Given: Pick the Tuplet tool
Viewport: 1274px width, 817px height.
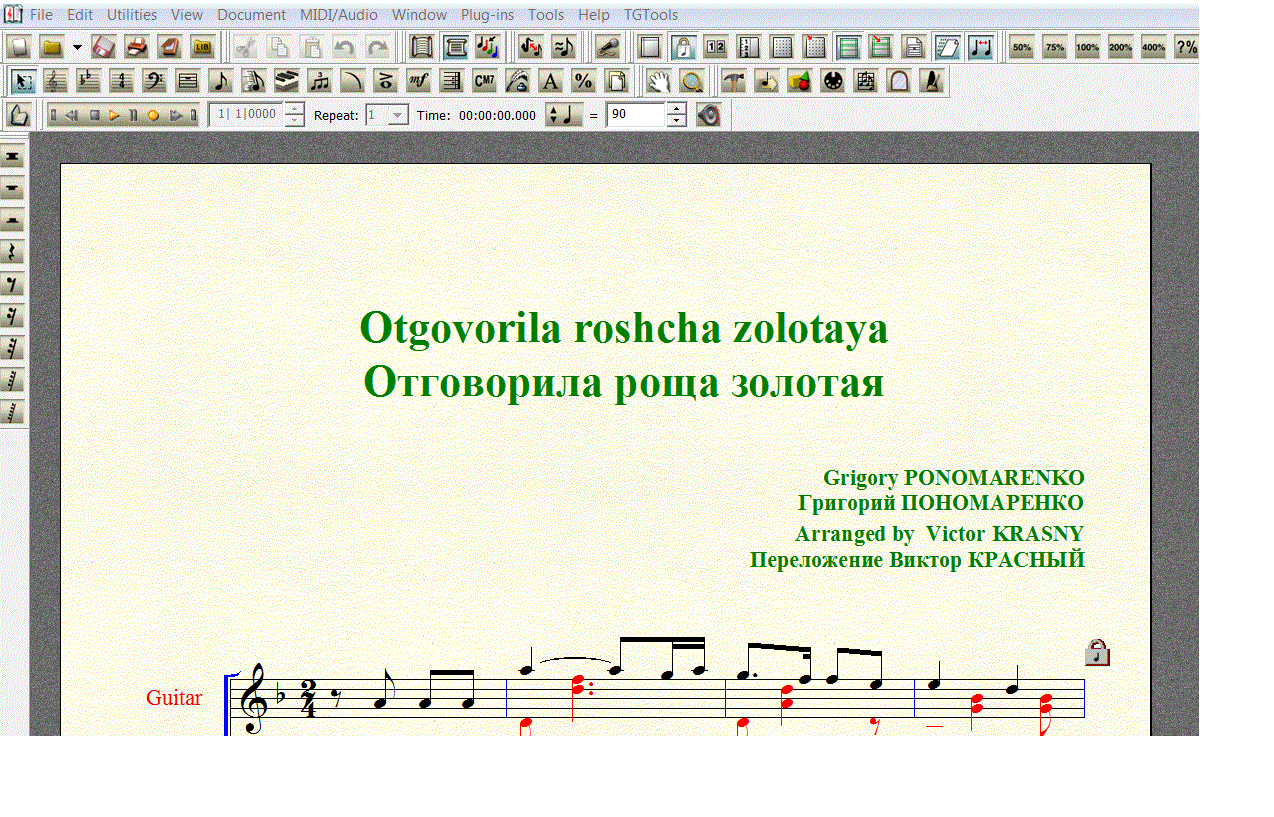Looking at the screenshot, I should click(x=320, y=81).
